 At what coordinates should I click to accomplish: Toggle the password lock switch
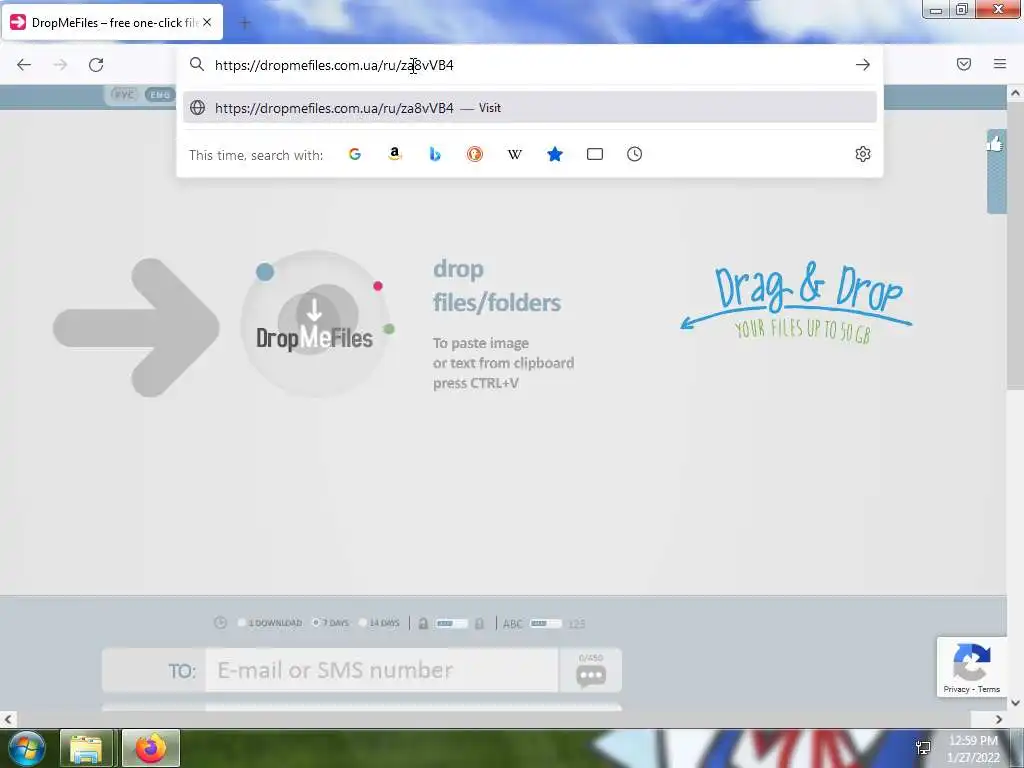pyautogui.click(x=451, y=624)
